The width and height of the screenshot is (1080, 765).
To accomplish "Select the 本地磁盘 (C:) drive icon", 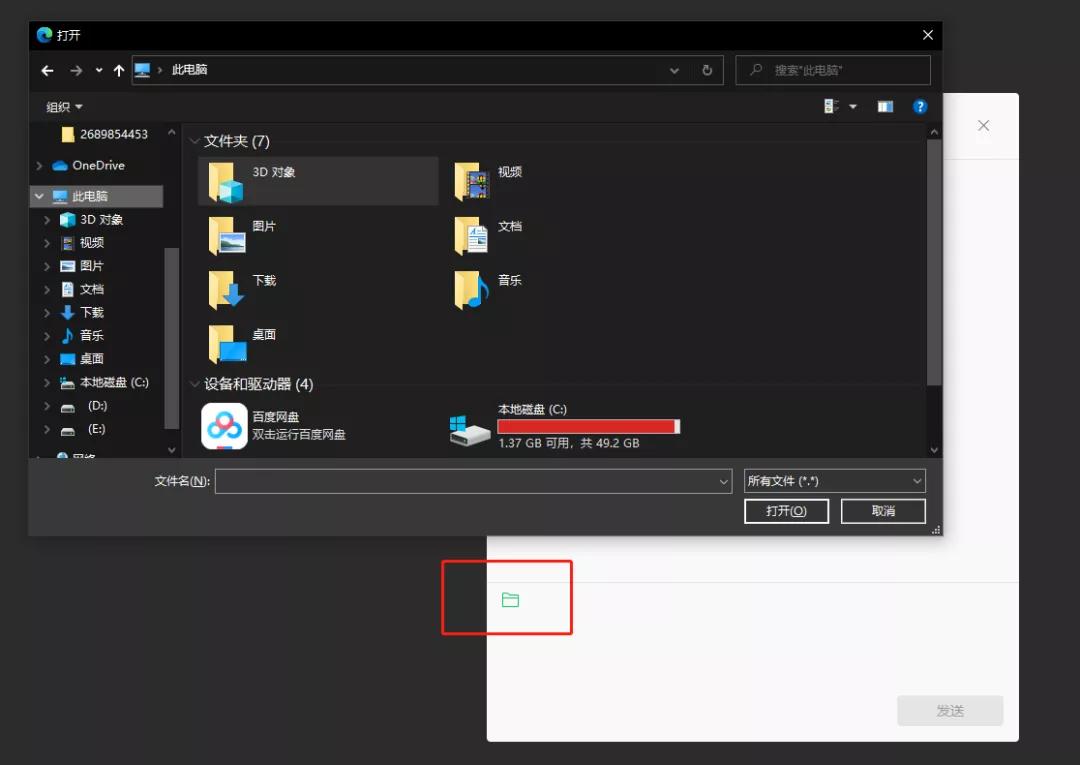I will tap(470, 430).
